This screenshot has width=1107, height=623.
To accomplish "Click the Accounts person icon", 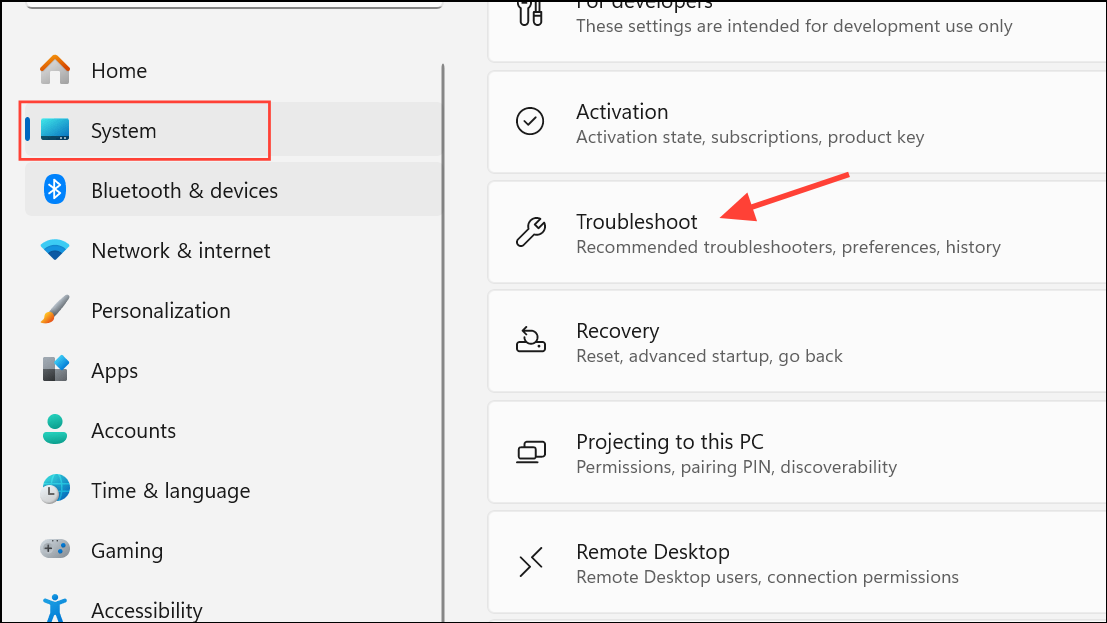I will coord(54,430).
